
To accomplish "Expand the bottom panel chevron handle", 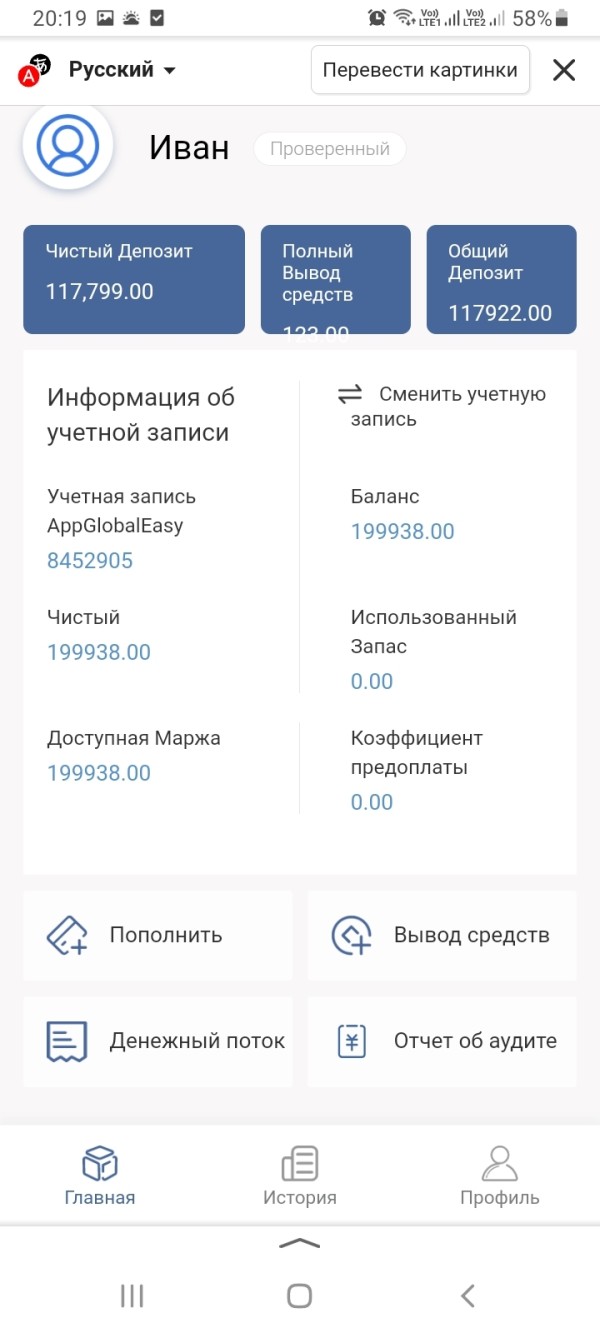I will pos(300,1243).
